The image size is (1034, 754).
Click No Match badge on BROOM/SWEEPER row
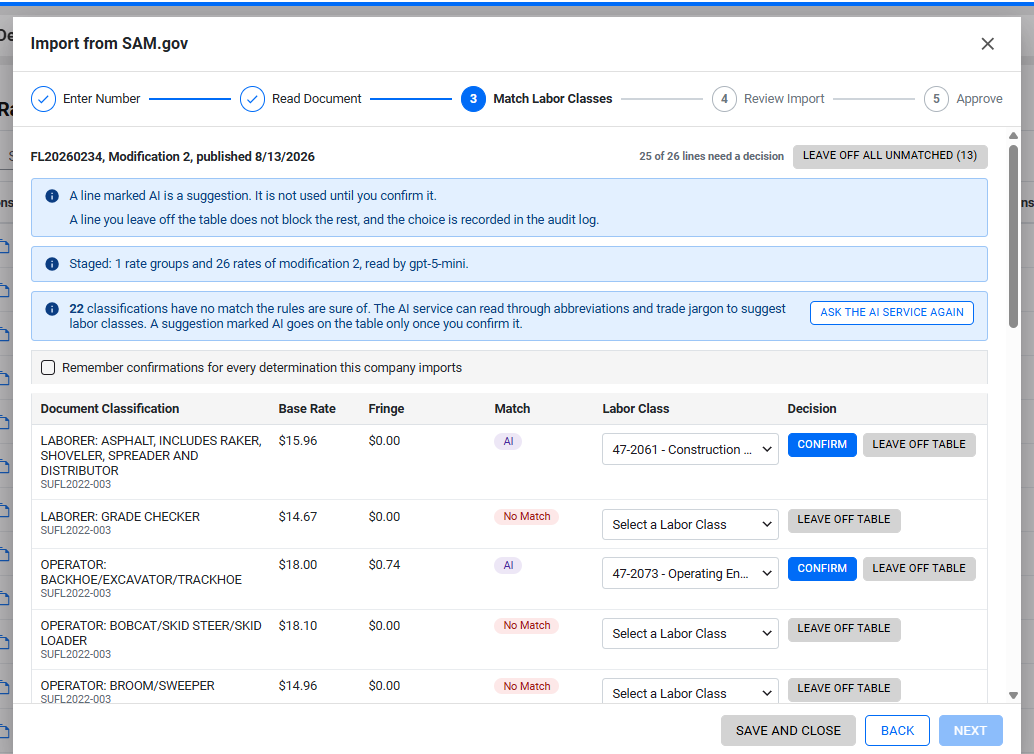point(526,686)
